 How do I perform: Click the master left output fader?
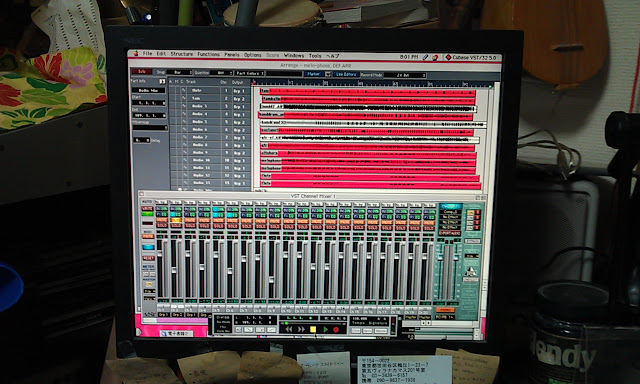pyautogui.click(x=441, y=258)
